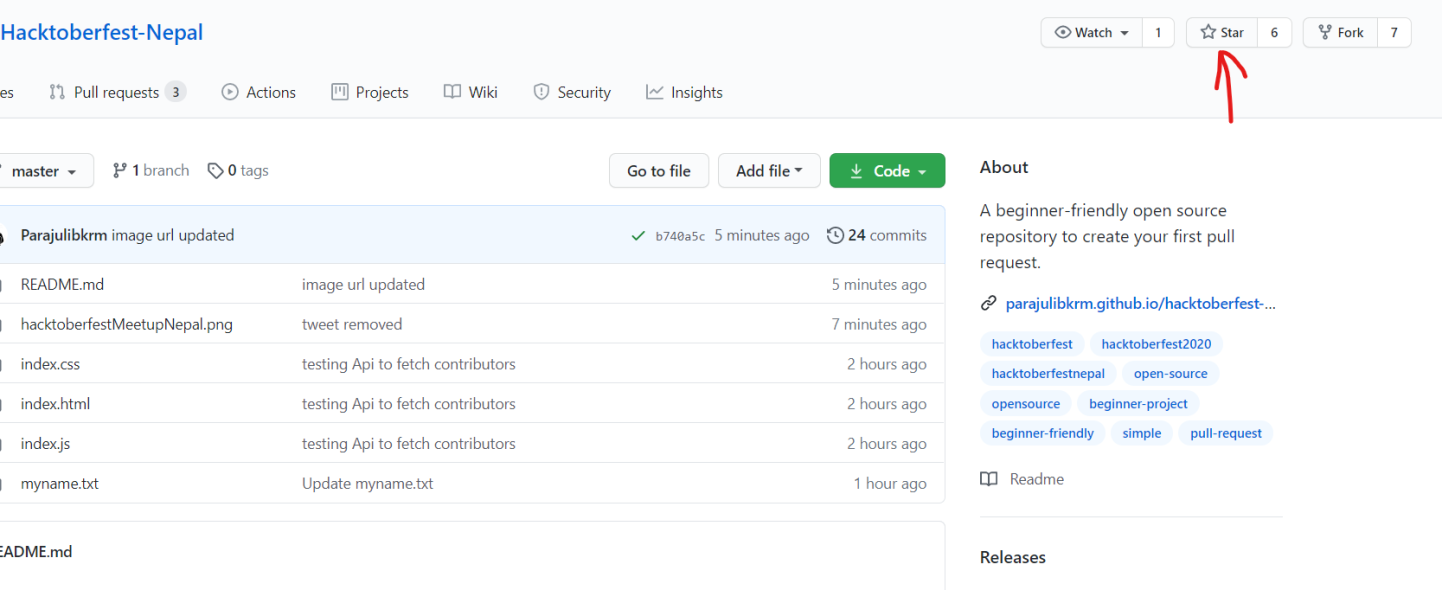Open hacktoberfestMeetupNepal.png file
Screen dimensions: 1442x590
[127, 325]
